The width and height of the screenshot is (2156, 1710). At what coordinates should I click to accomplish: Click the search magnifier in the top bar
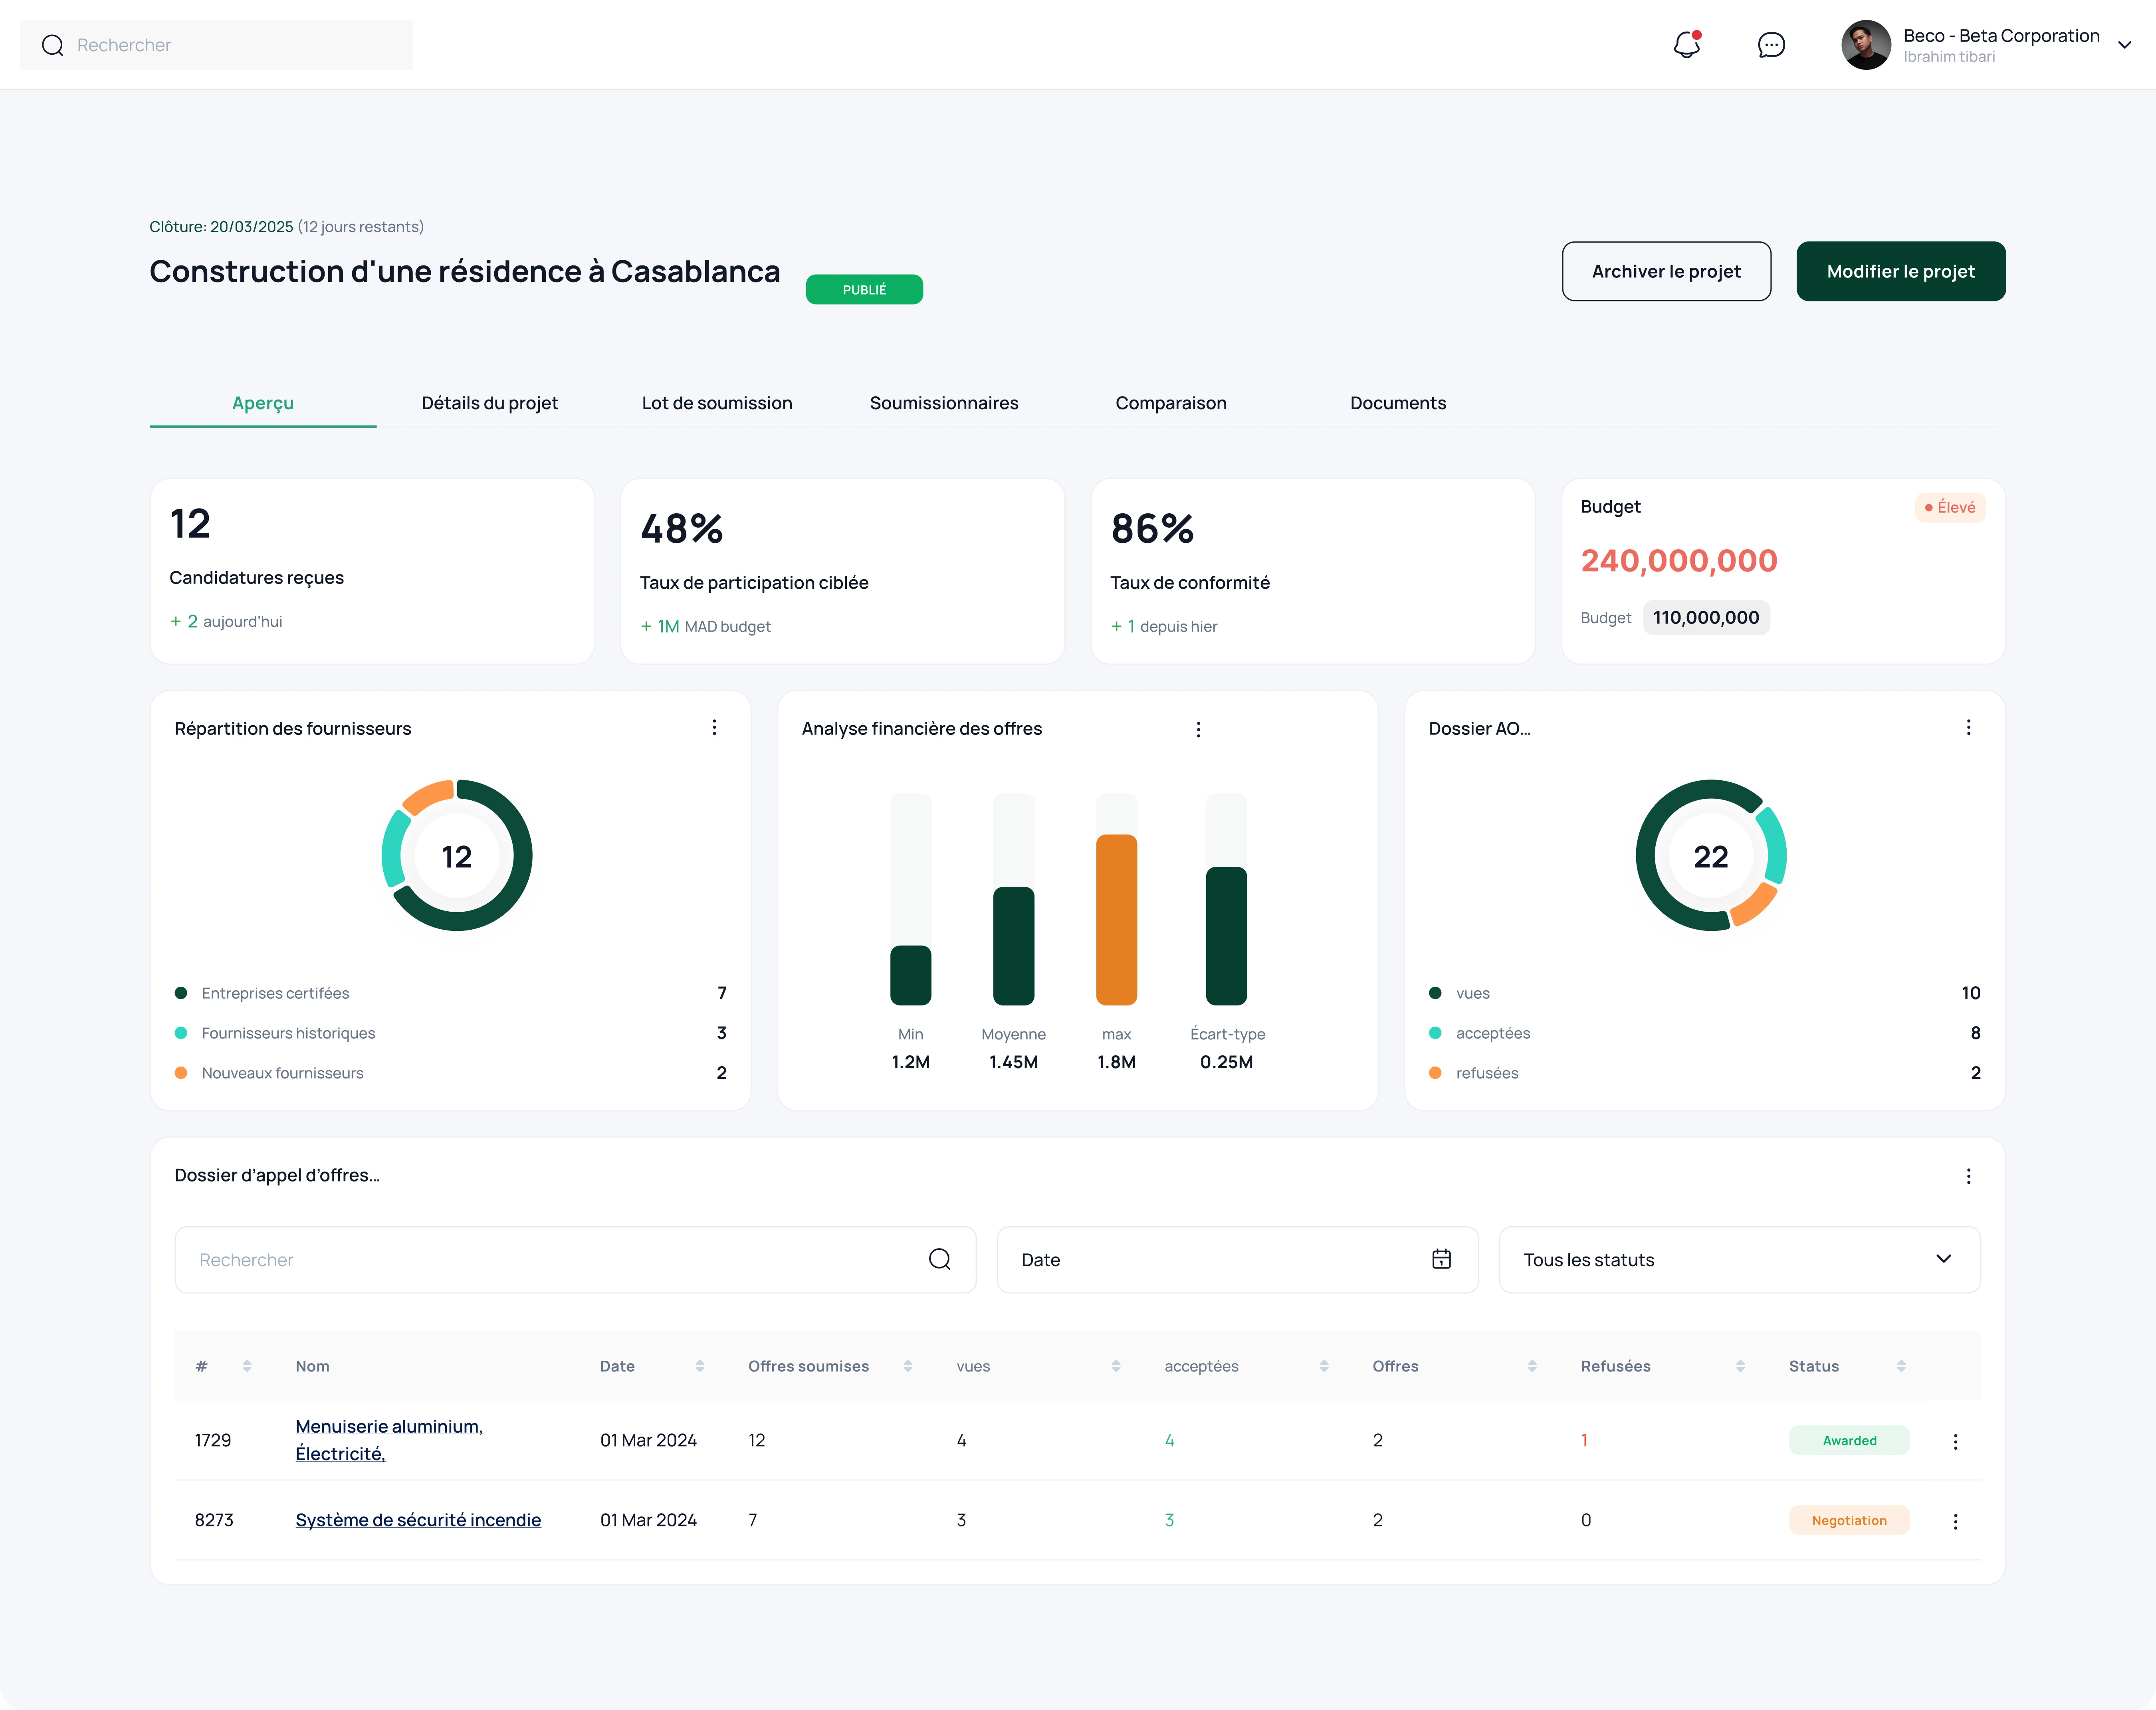[x=53, y=45]
